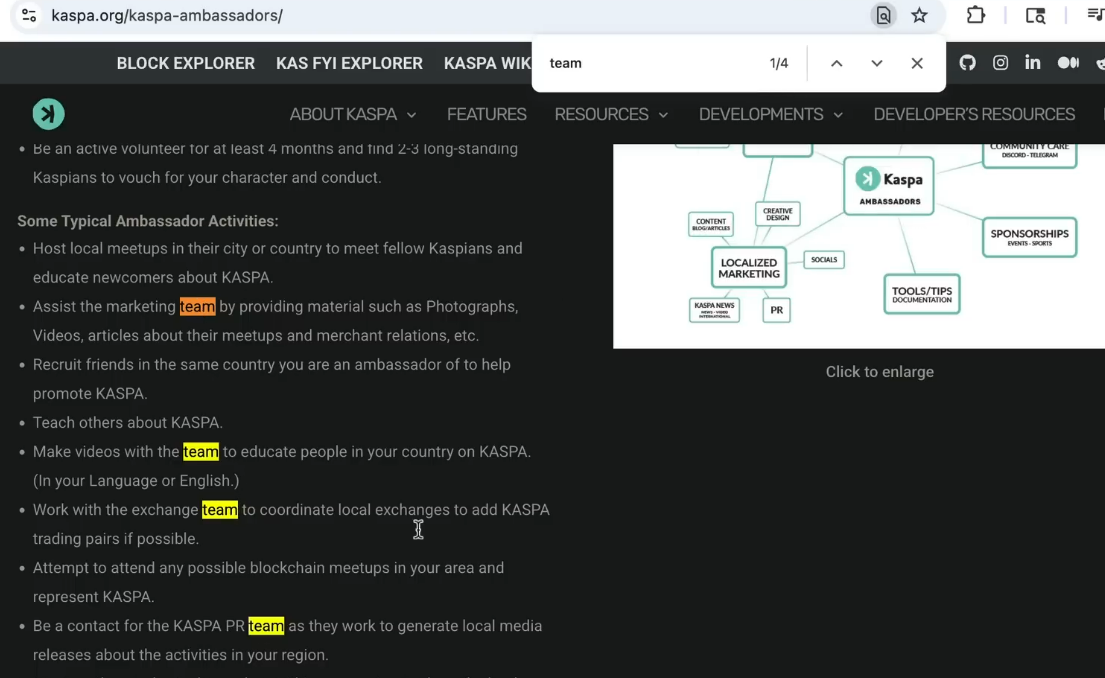The width and height of the screenshot is (1105, 678).
Task: Expand the RESOURCES menu
Action: point(611,114)
